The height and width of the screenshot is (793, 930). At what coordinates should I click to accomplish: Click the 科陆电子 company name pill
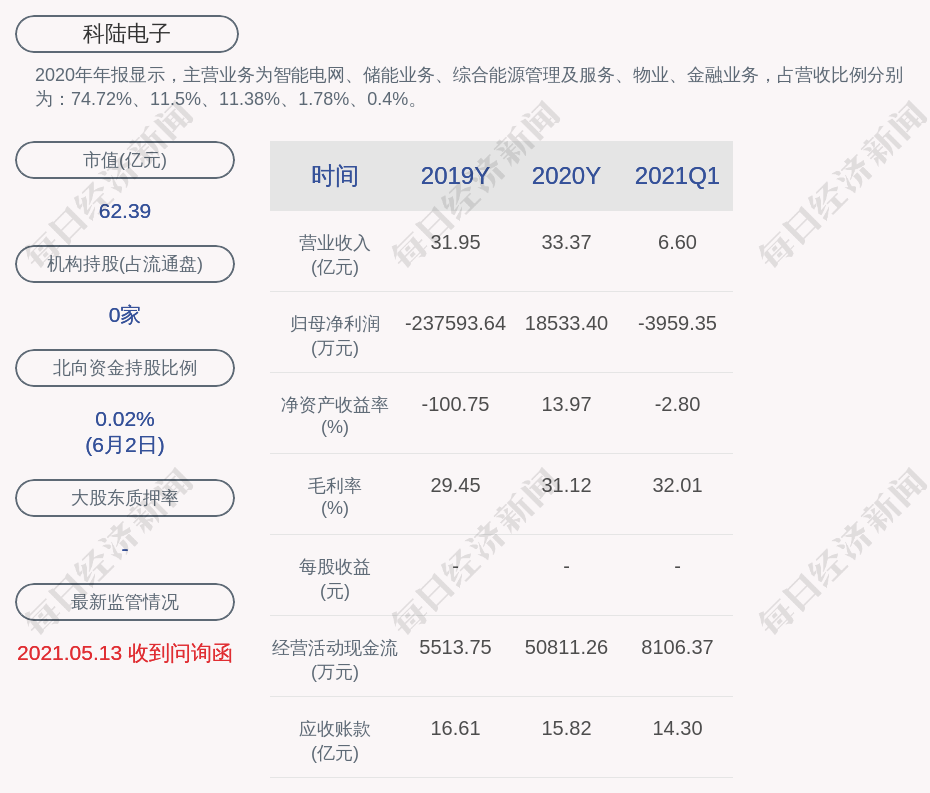pos(127,34)
